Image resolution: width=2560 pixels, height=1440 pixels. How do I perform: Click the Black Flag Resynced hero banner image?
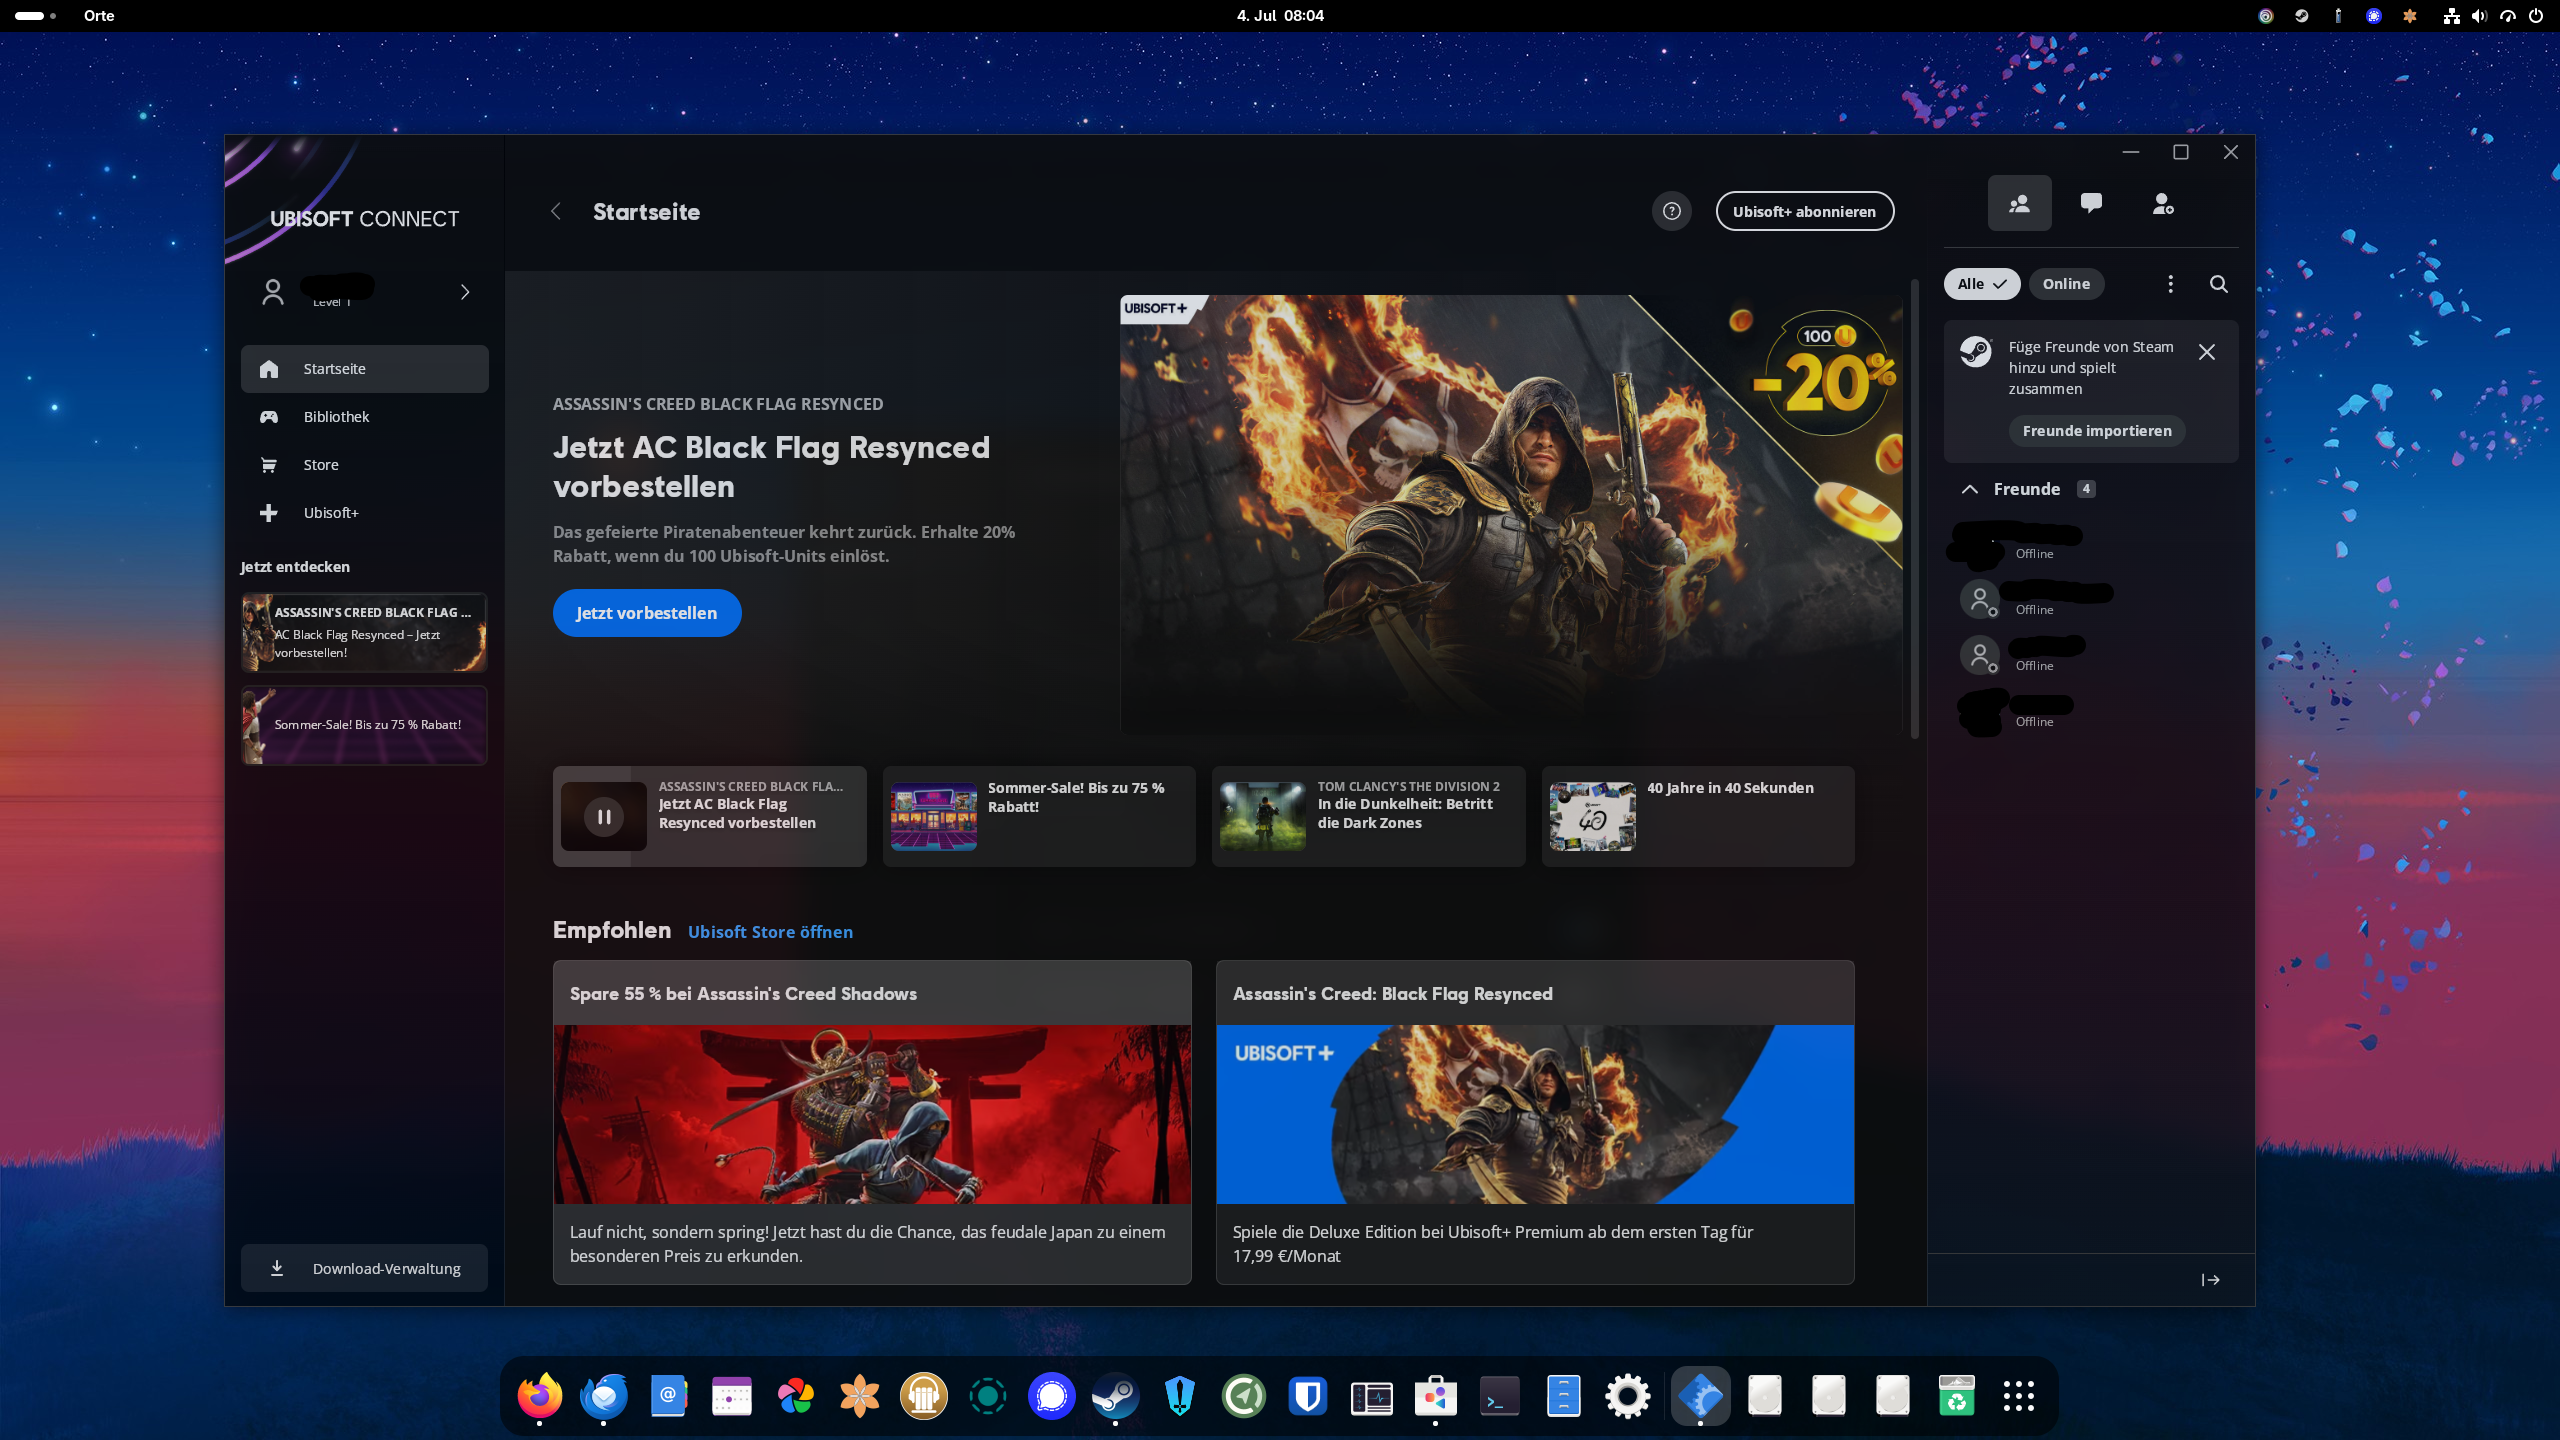(x=1511, y=514)
